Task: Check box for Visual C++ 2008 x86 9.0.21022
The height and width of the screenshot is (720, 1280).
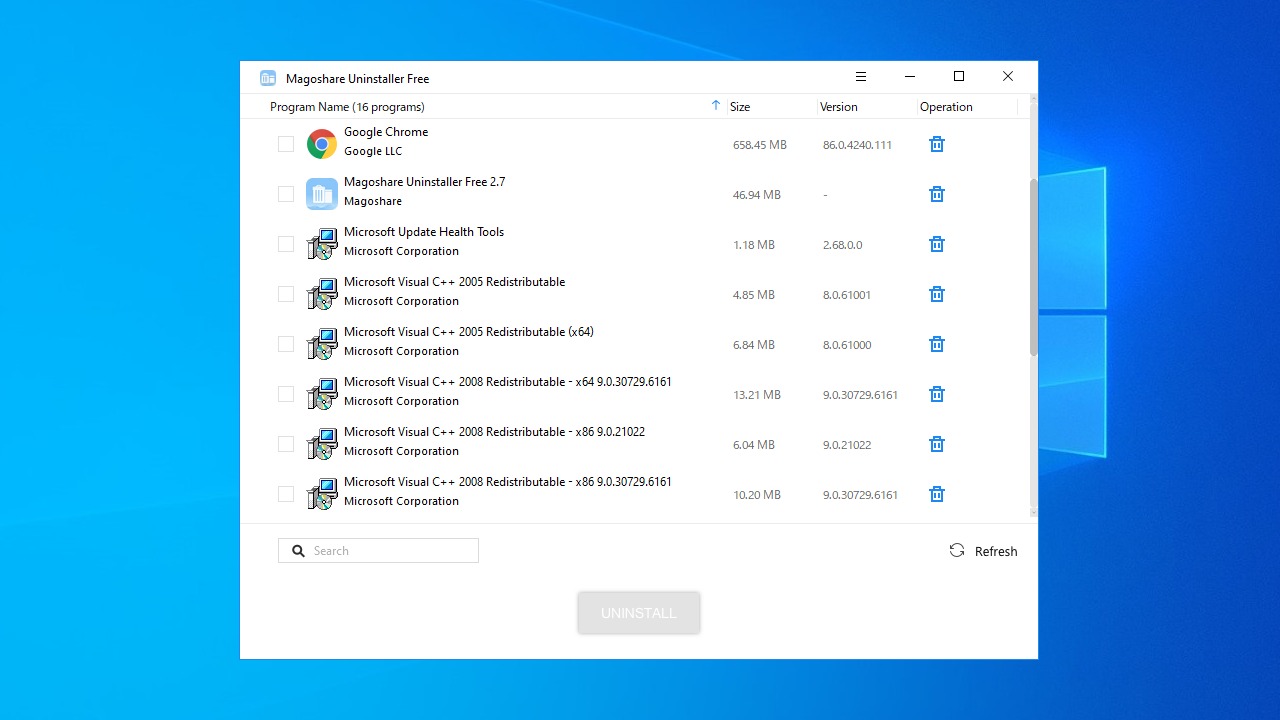Action: (286, 444)
